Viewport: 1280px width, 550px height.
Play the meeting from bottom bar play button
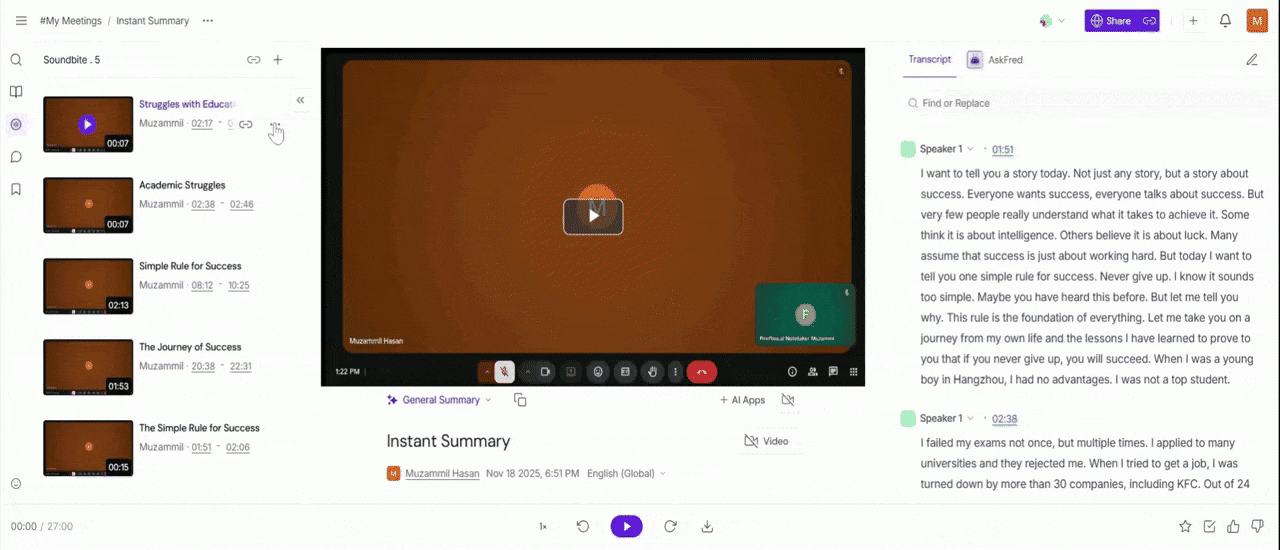click(627, 526)
